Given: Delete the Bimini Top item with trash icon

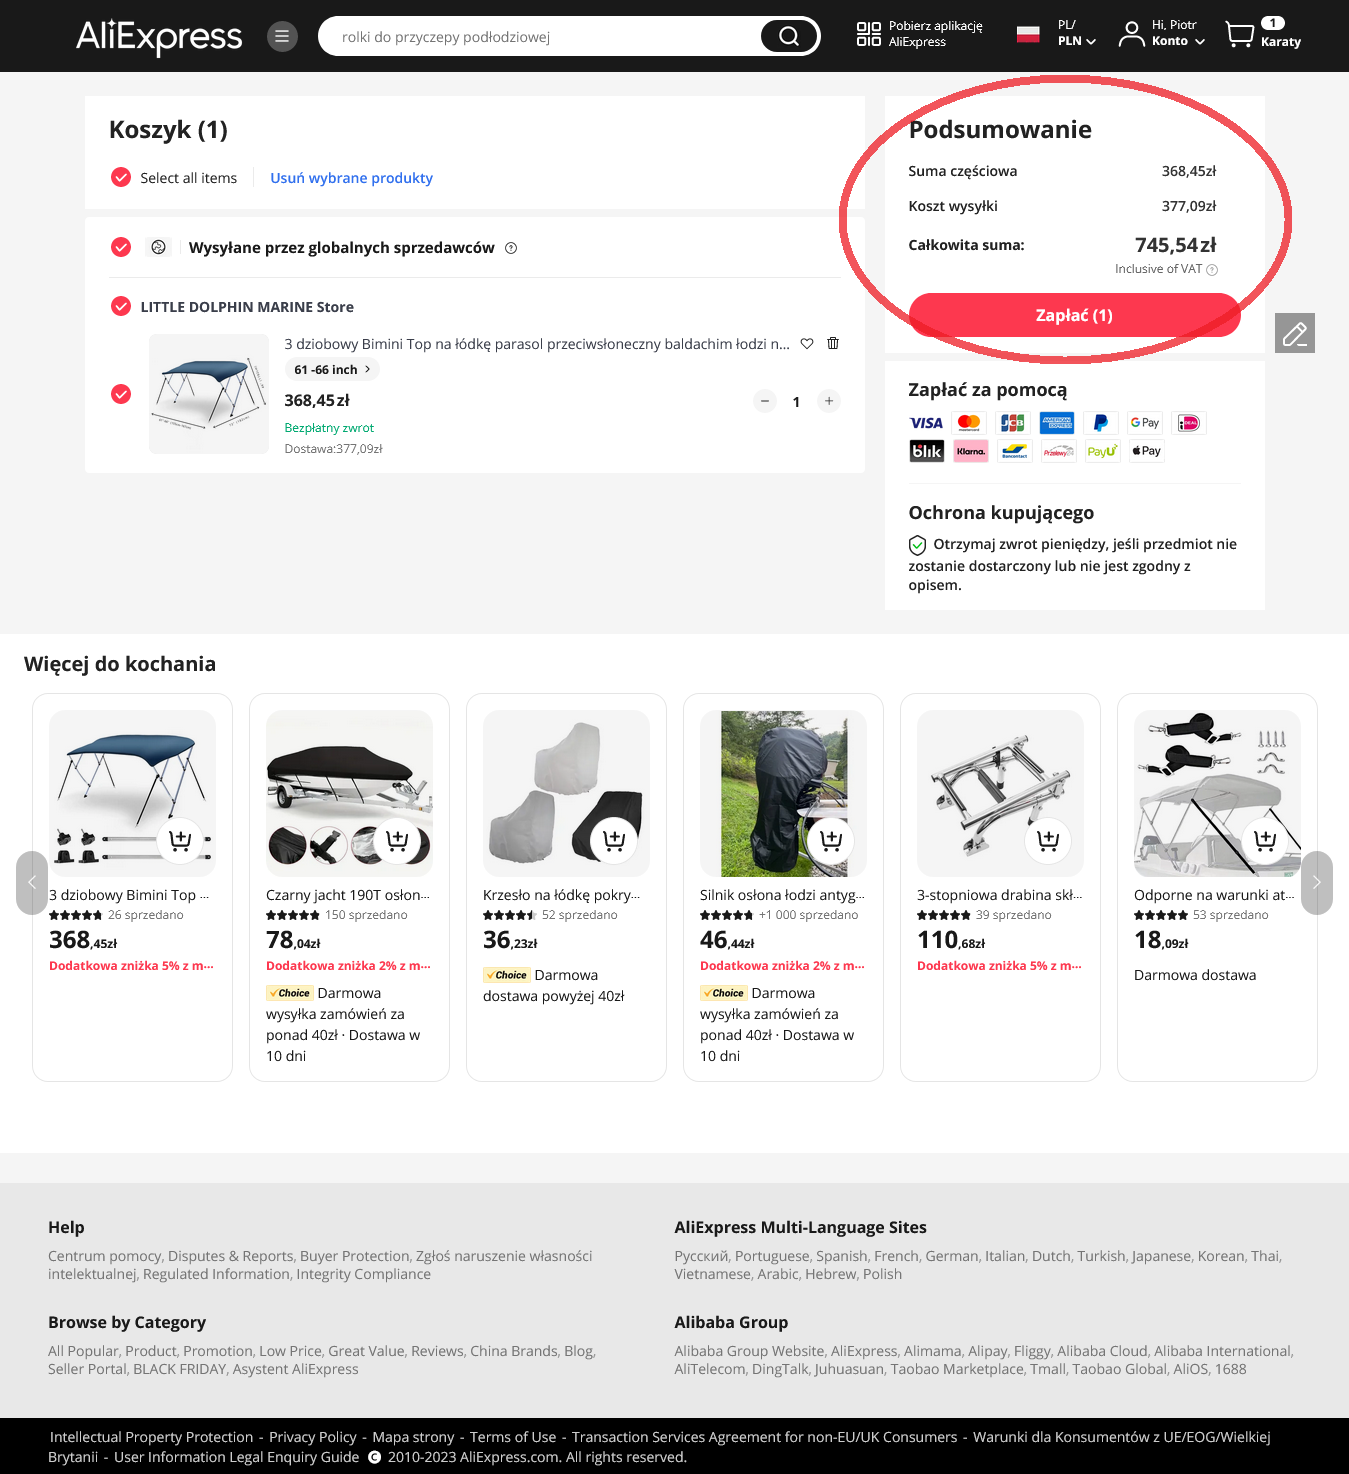Looking at the screenshot, I should point(833,343).
